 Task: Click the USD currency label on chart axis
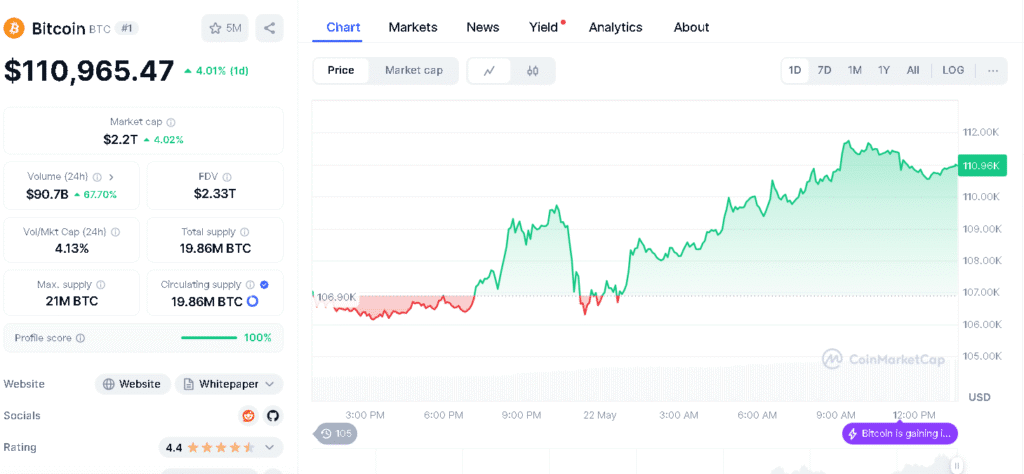coord(979,397)
